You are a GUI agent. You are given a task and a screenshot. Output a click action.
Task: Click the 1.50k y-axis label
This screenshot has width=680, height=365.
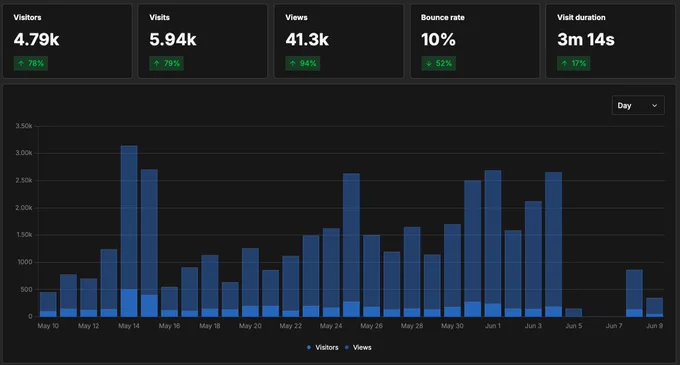[x=24, y=235]
